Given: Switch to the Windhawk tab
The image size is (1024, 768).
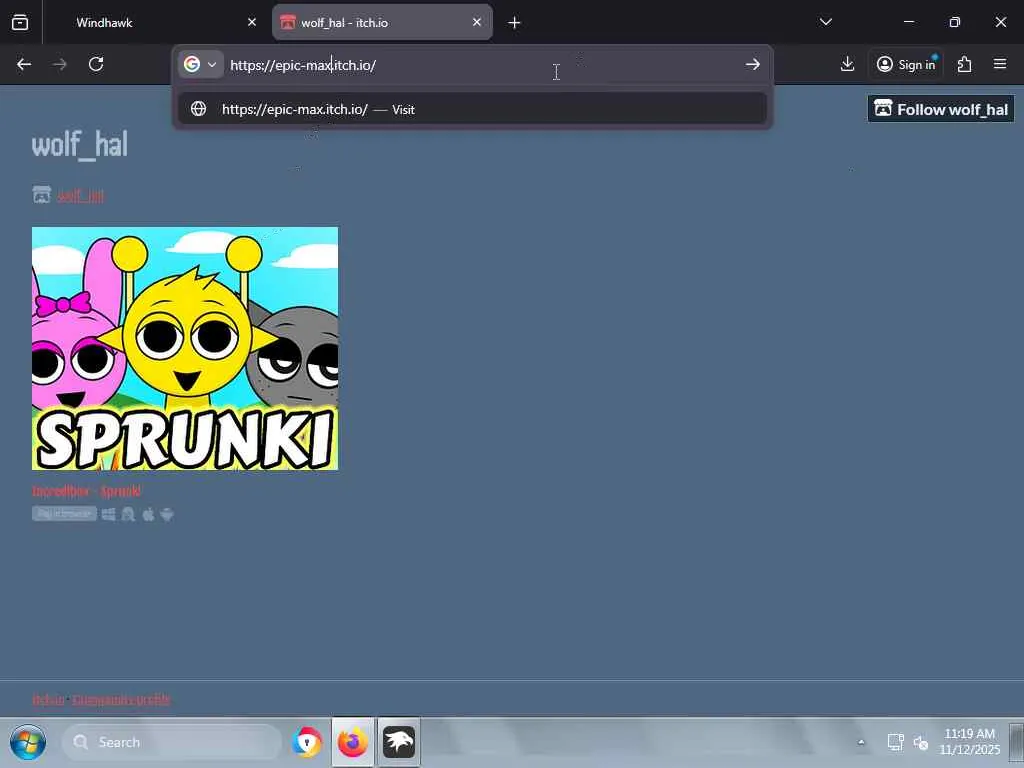Looking at the screenshot, I should (104, 22).
